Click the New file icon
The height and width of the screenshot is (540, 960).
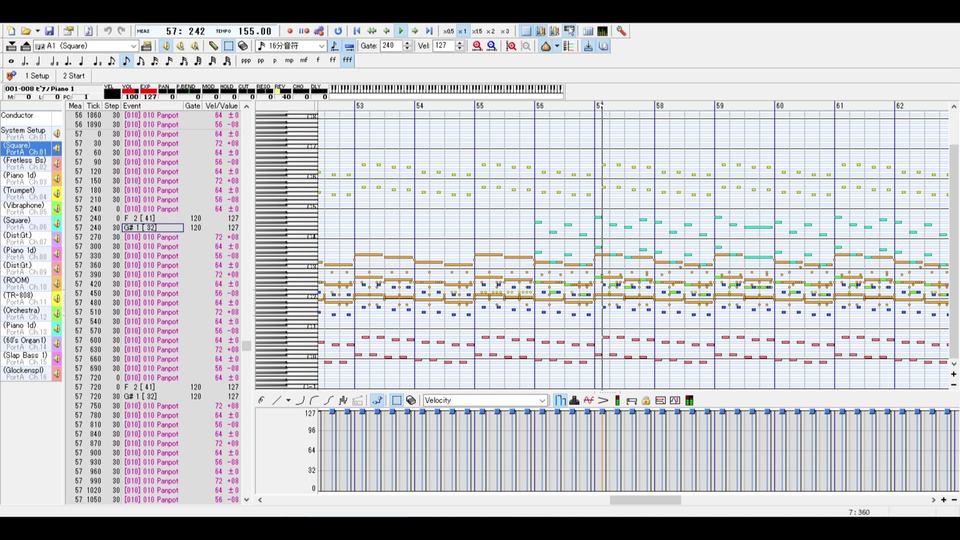click(x=11, y=31)
